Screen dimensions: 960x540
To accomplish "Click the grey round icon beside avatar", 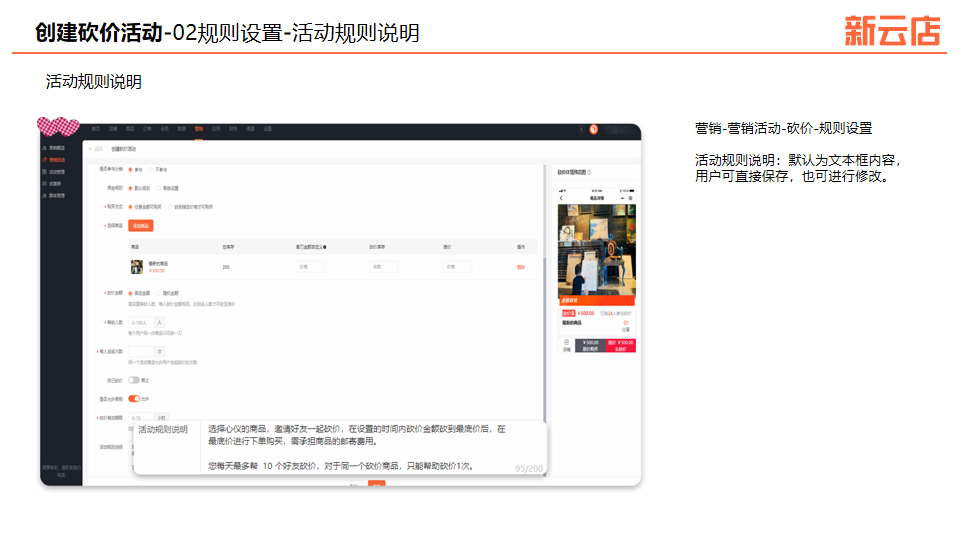I will (x=581, y=129).
